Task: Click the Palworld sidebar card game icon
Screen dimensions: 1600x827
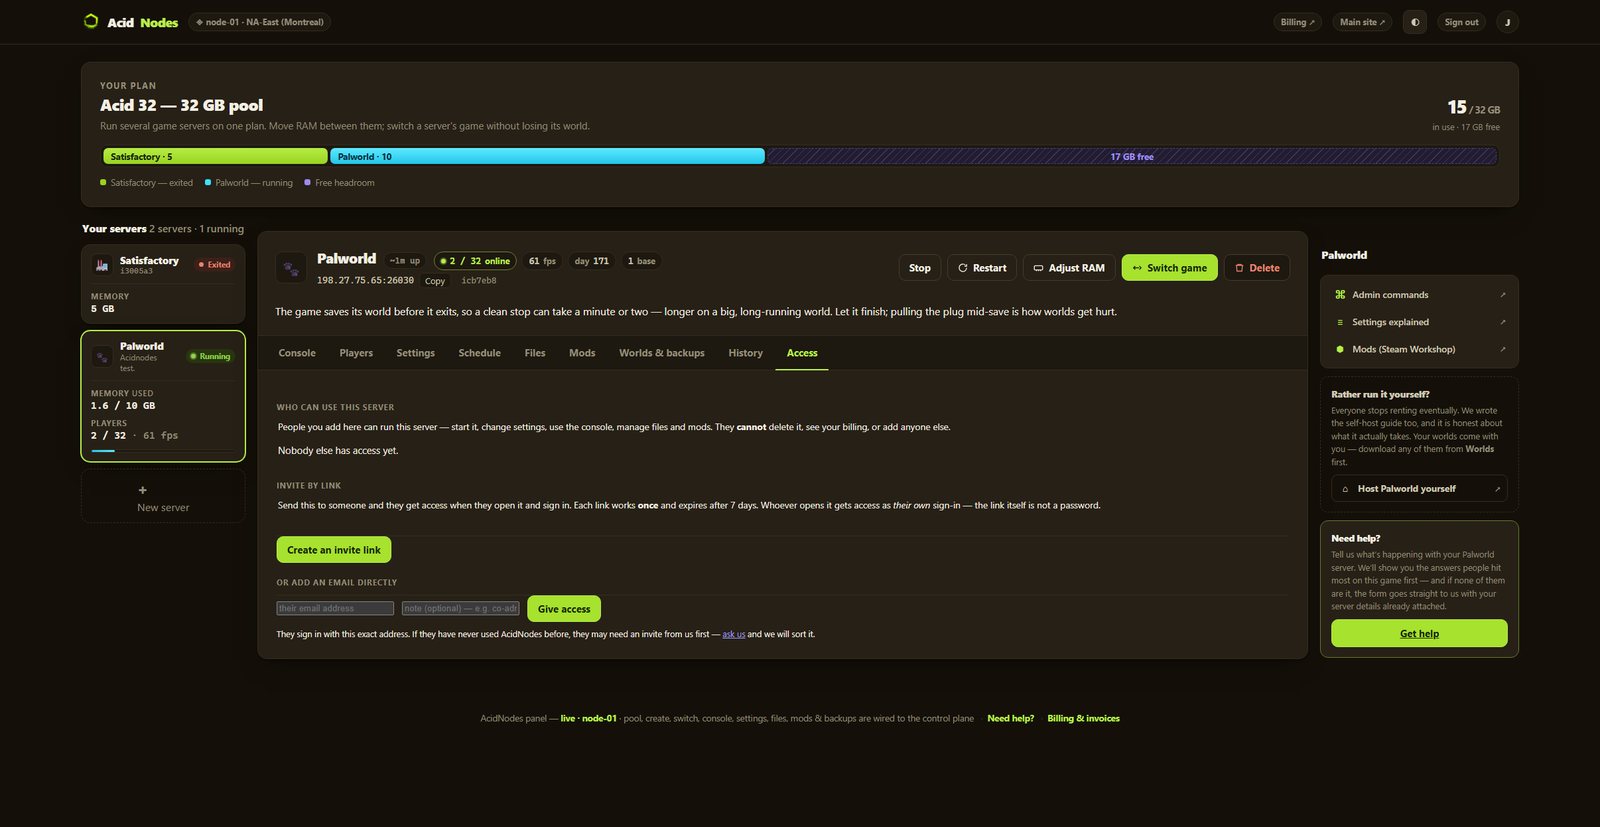Action: click(102, 357)
